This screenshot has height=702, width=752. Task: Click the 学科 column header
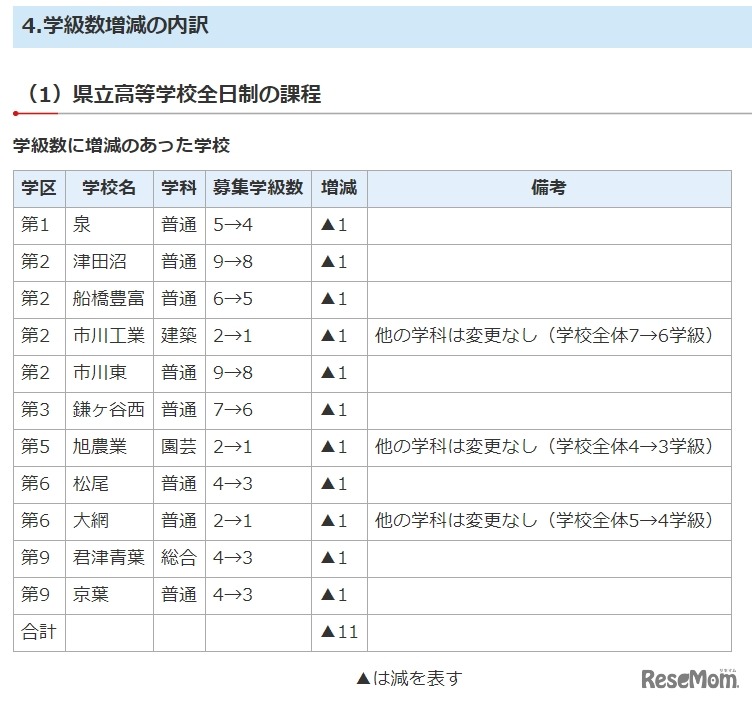tap(179, 187)
